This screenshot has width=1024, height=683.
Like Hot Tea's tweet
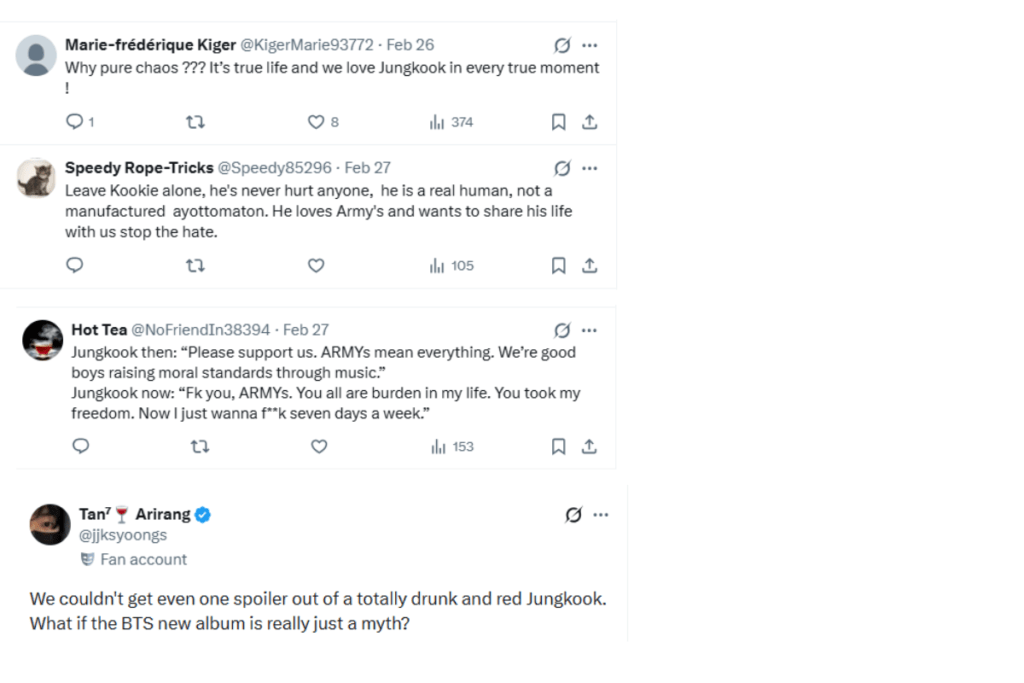[x=318, y=446]
